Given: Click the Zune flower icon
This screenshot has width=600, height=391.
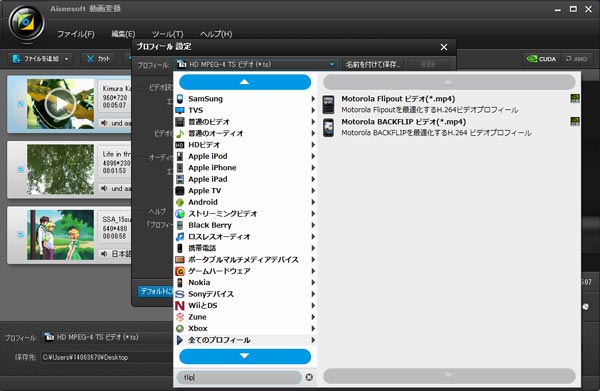Looking at the screenshot, I should click(180, 317).
